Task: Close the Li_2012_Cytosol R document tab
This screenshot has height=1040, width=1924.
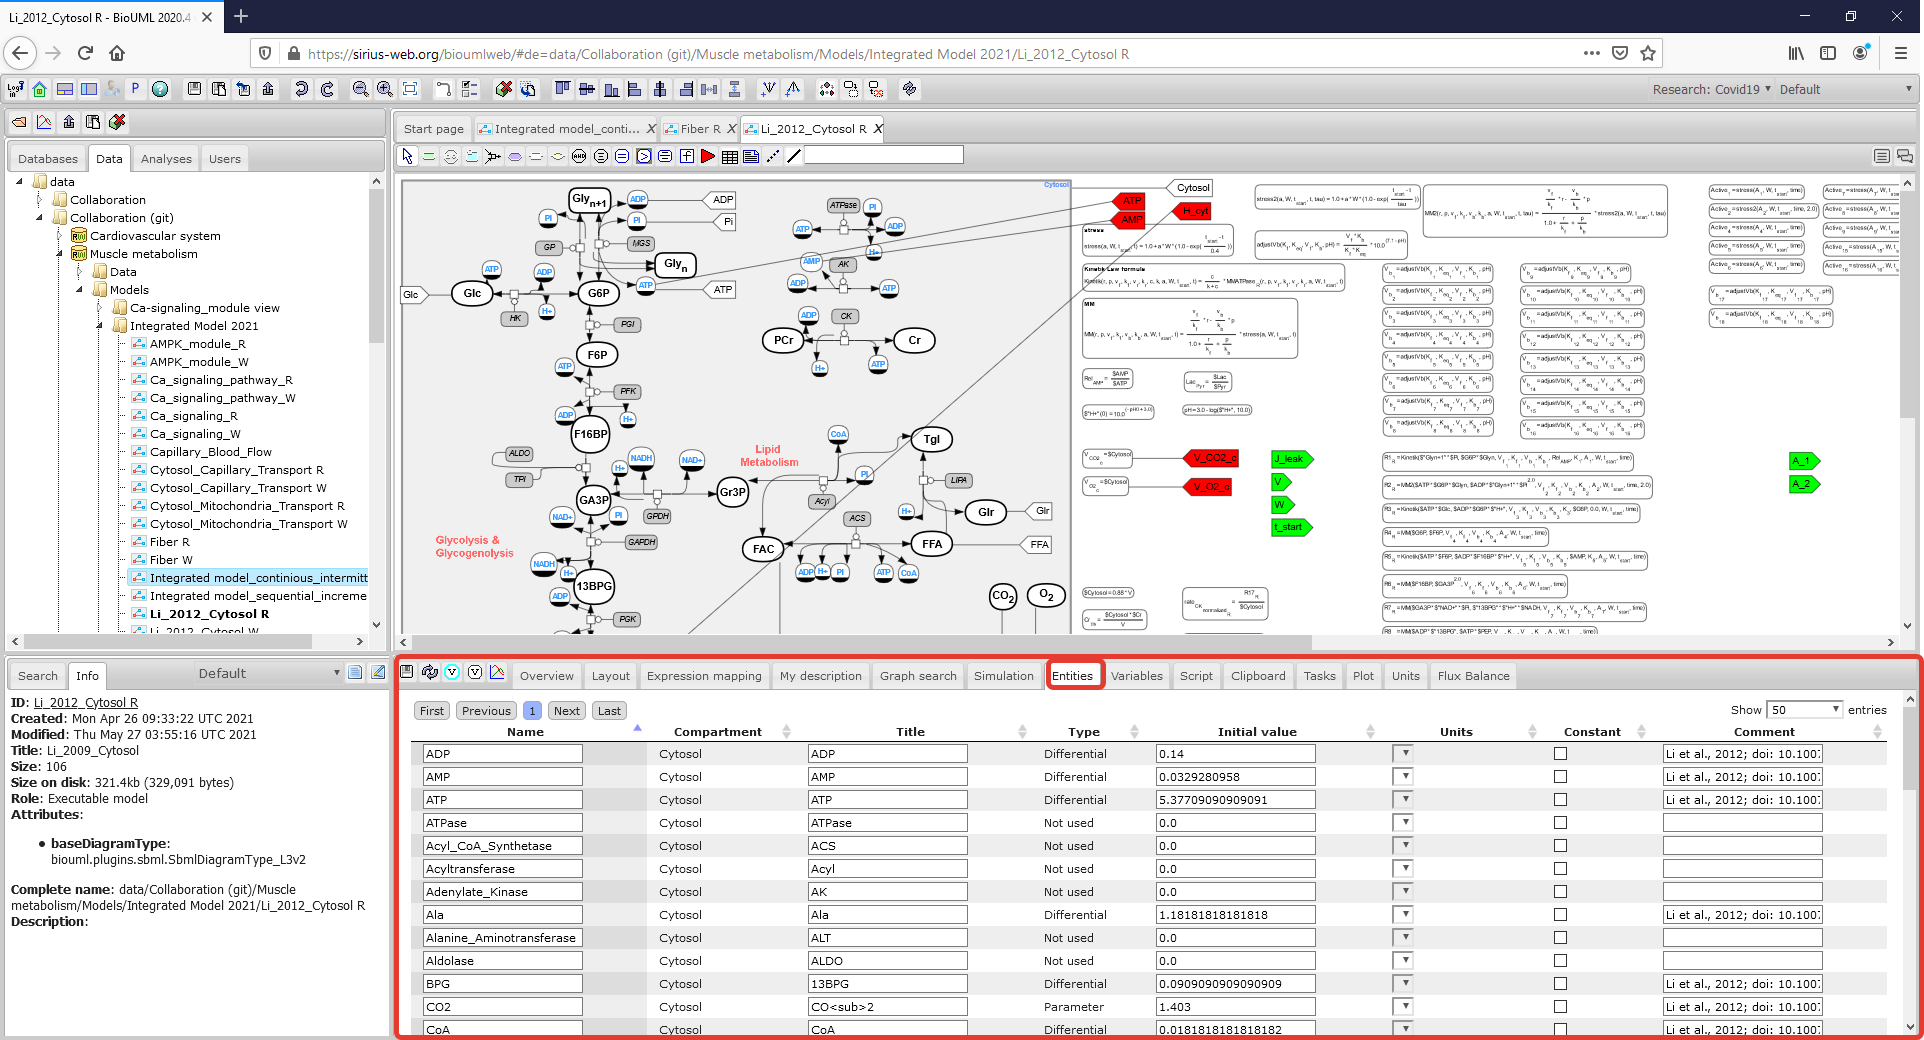Action: pyautogui.click(x=878, y=129)
